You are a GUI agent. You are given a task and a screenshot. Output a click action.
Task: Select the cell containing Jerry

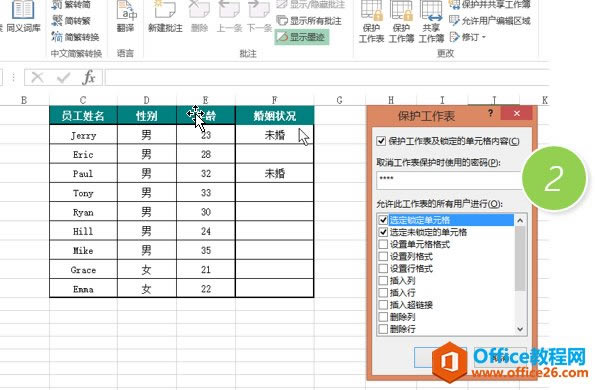click(83, 135)
